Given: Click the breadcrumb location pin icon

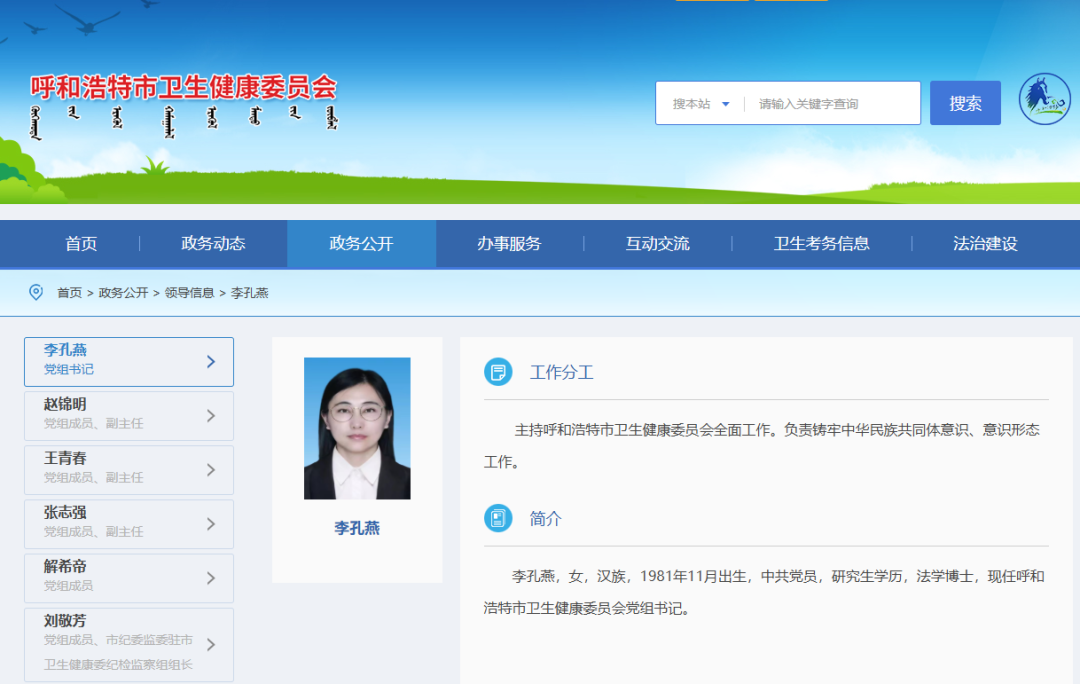Looking at the screenshot, I should pyautogui.click(x=36, y=292).
